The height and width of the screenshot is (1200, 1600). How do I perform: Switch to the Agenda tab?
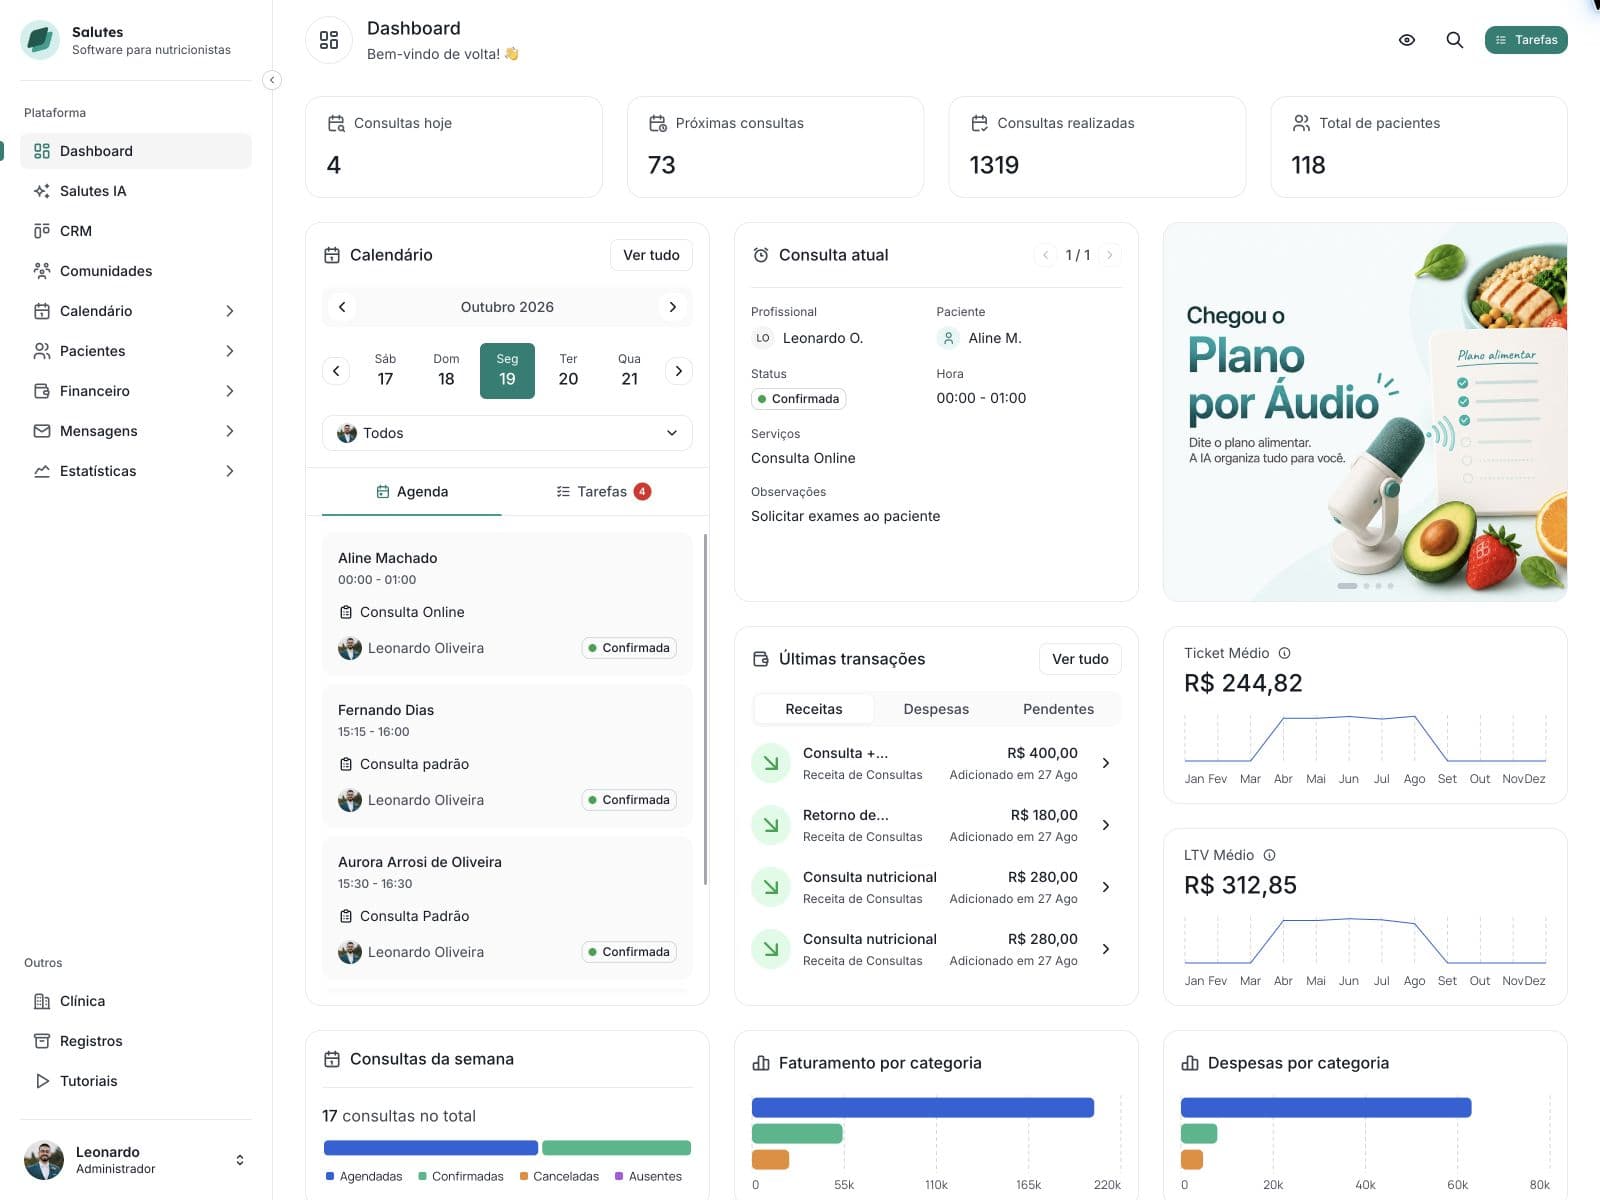tap(412, 492)
